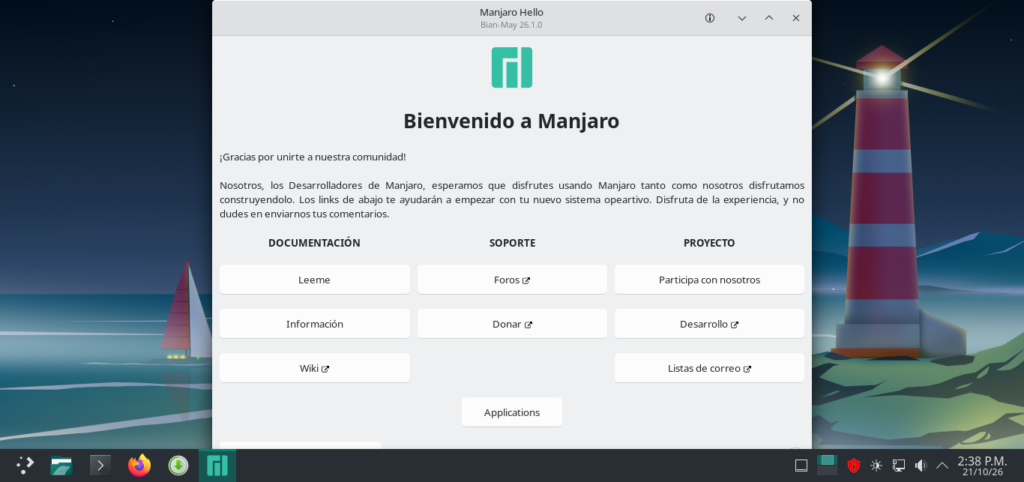Open the software installer green download icon
The image size is (1024, 482).
coord(178,465)
